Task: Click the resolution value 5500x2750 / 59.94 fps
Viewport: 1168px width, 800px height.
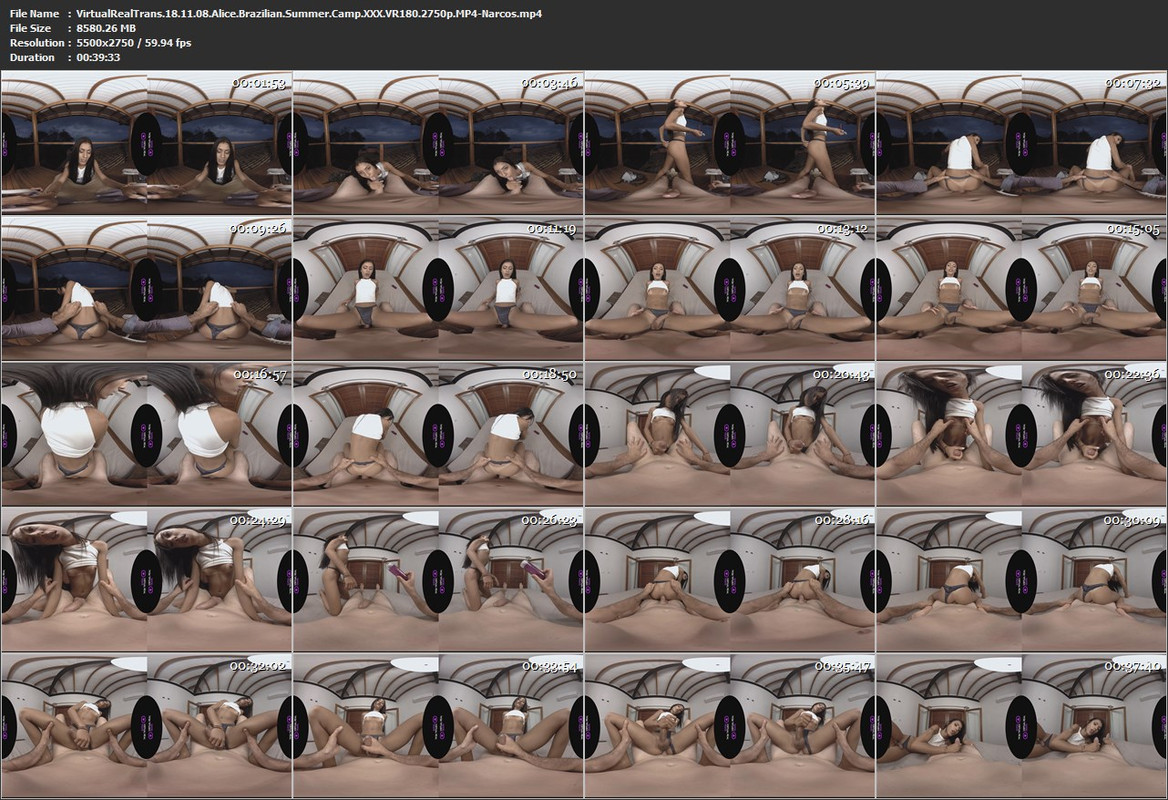Action: point(134,43)
